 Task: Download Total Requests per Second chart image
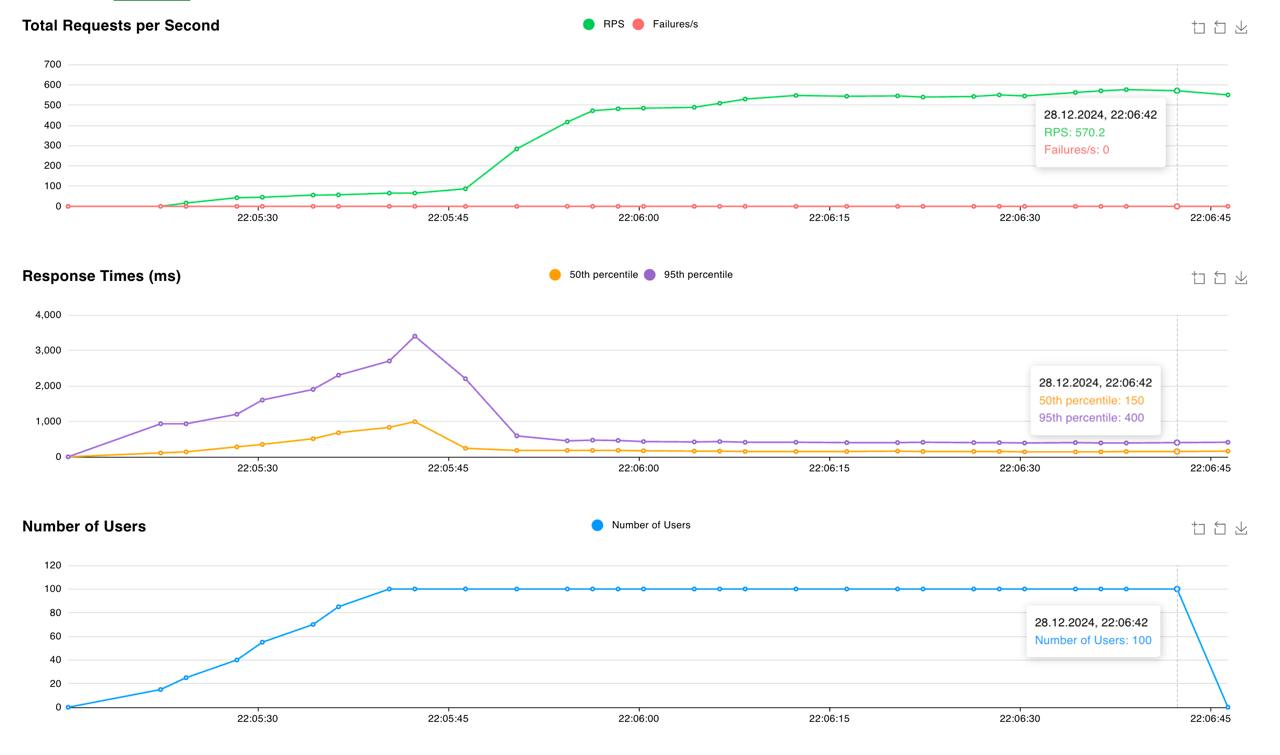pyautogui.click(x=1241, y=28)
